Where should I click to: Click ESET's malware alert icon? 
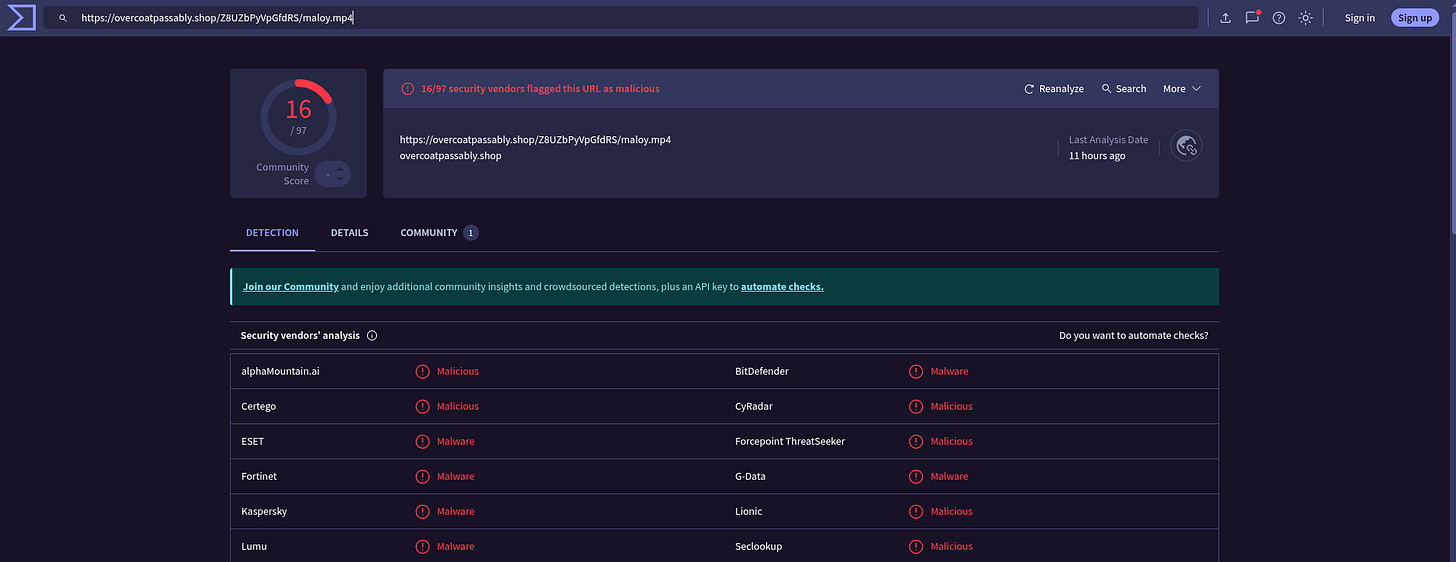point(422,441)
